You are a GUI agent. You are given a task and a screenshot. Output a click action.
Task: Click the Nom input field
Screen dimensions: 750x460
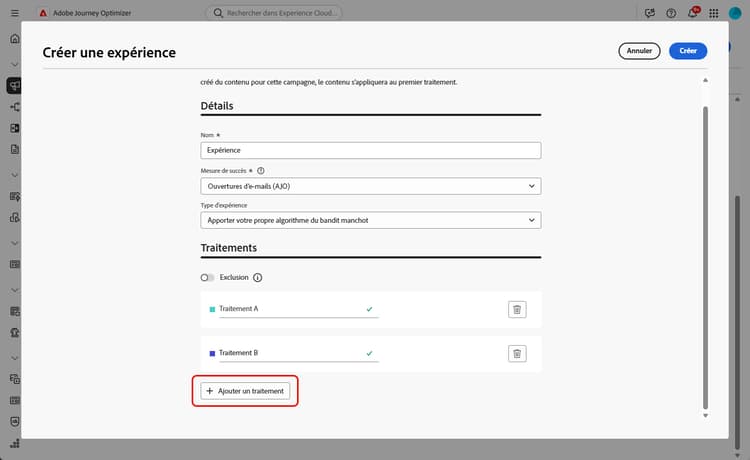(x=370, y=150)
